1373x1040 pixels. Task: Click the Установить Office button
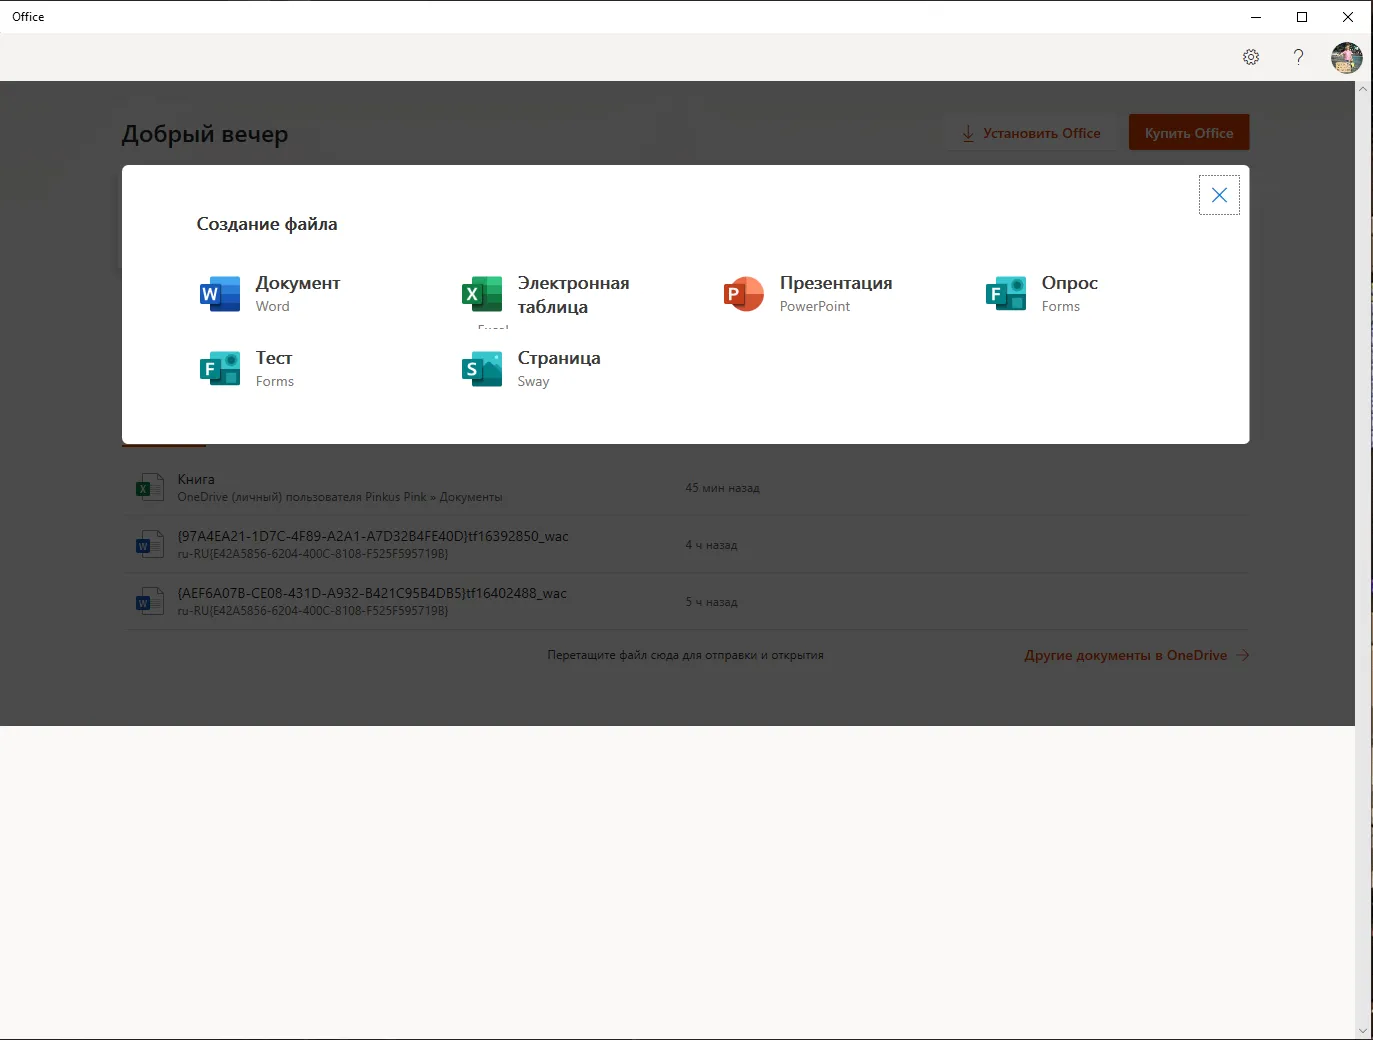click(1030, 133)
